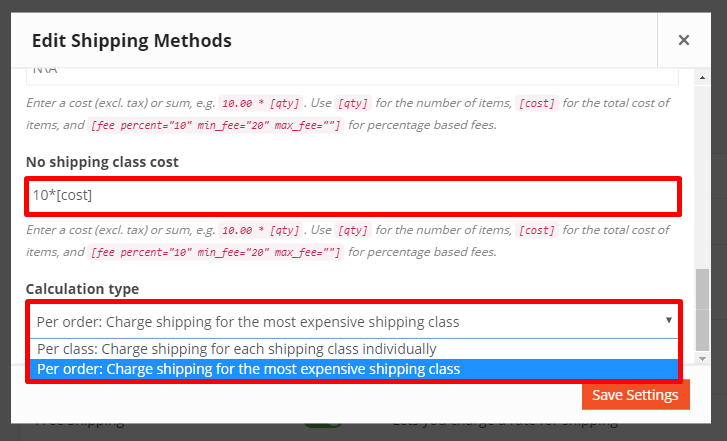Image resolution: width=727 pixels, height=441 pixels.
Task: Close the Edit Shipping Methods dialog
Action: (x=684, y=40)
